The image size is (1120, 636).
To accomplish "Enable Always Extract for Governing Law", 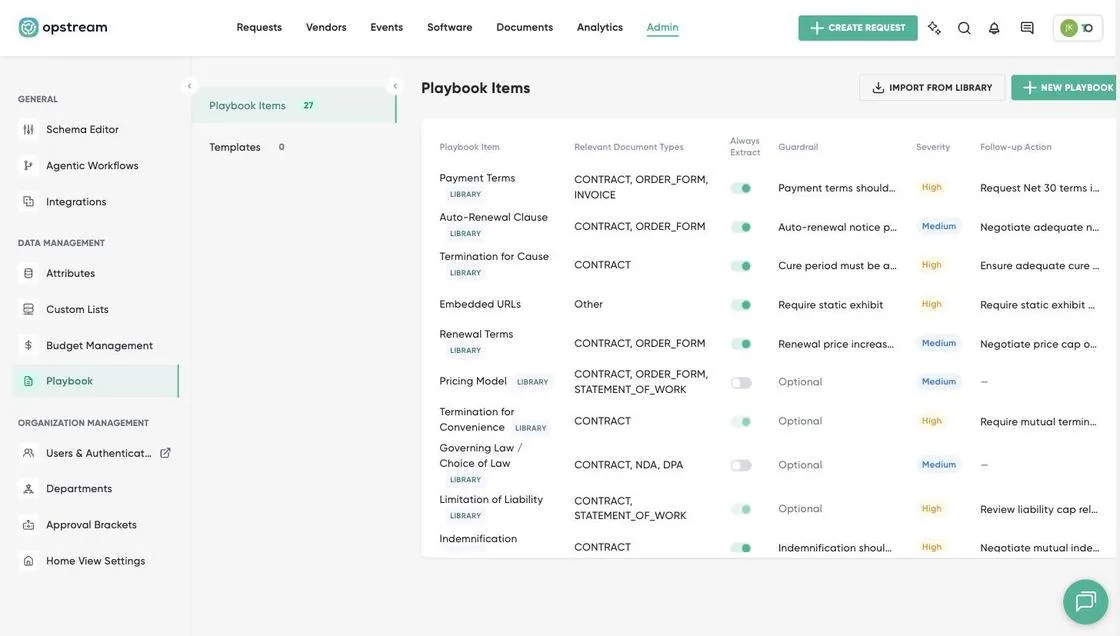I will 741,465.
